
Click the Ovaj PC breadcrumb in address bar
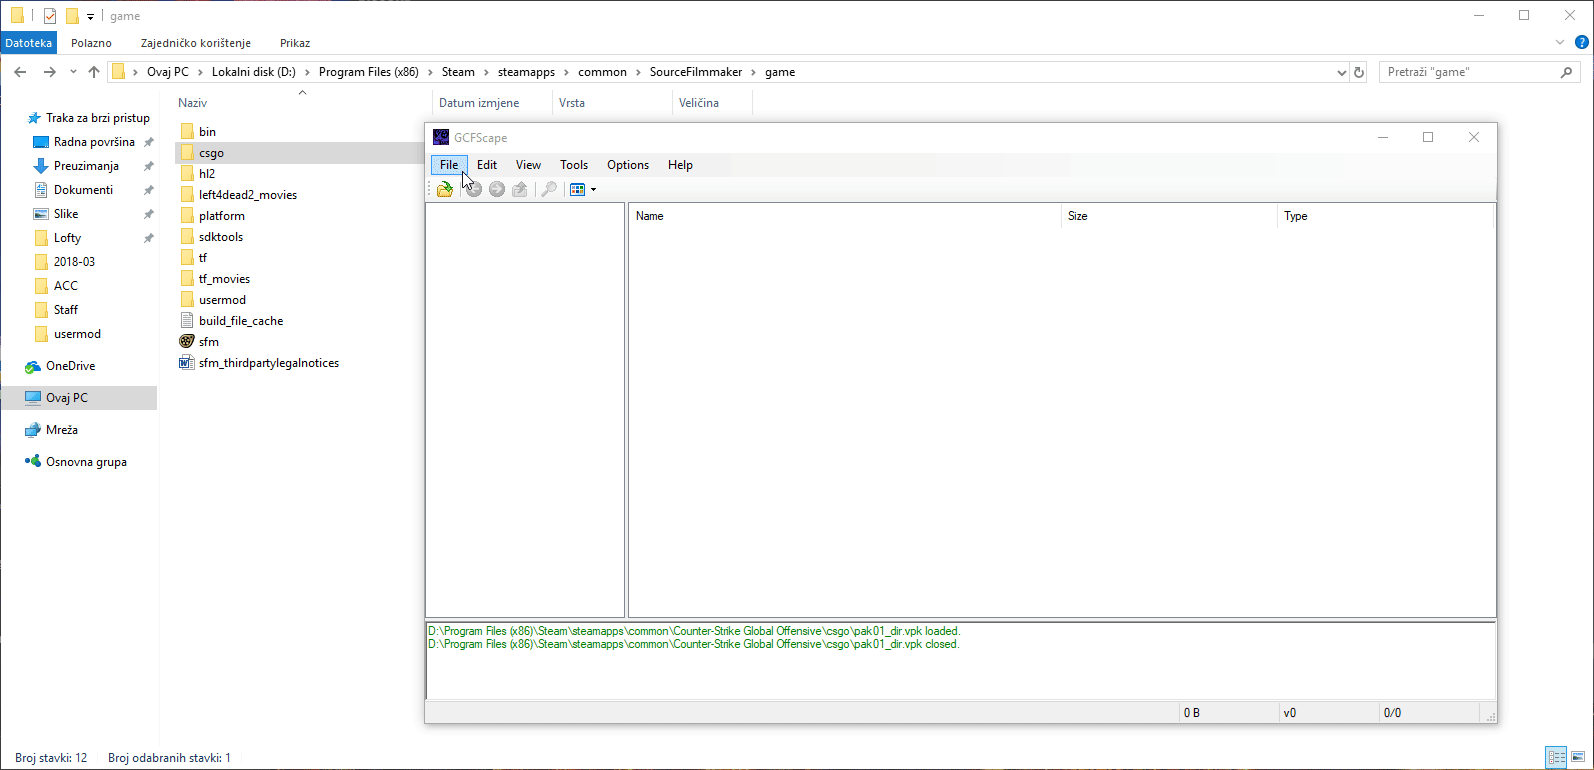(168, 72)
